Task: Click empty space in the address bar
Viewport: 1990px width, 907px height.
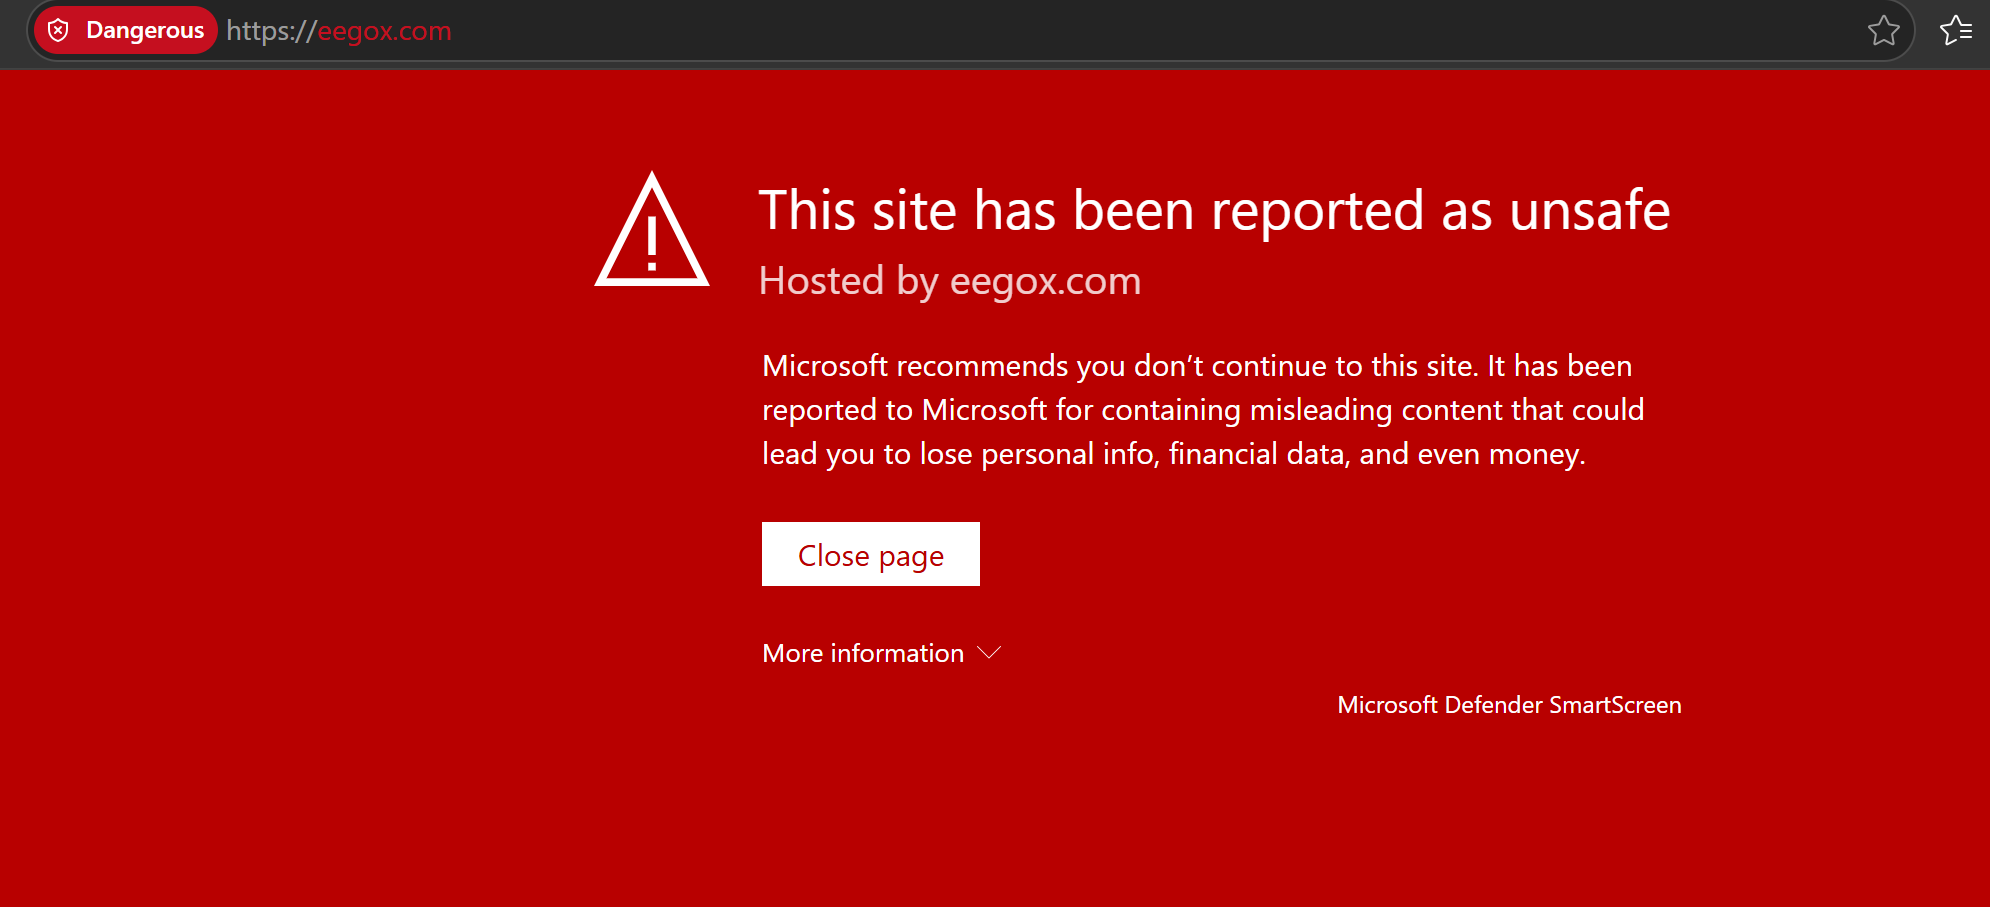Action: point(1150,31)
